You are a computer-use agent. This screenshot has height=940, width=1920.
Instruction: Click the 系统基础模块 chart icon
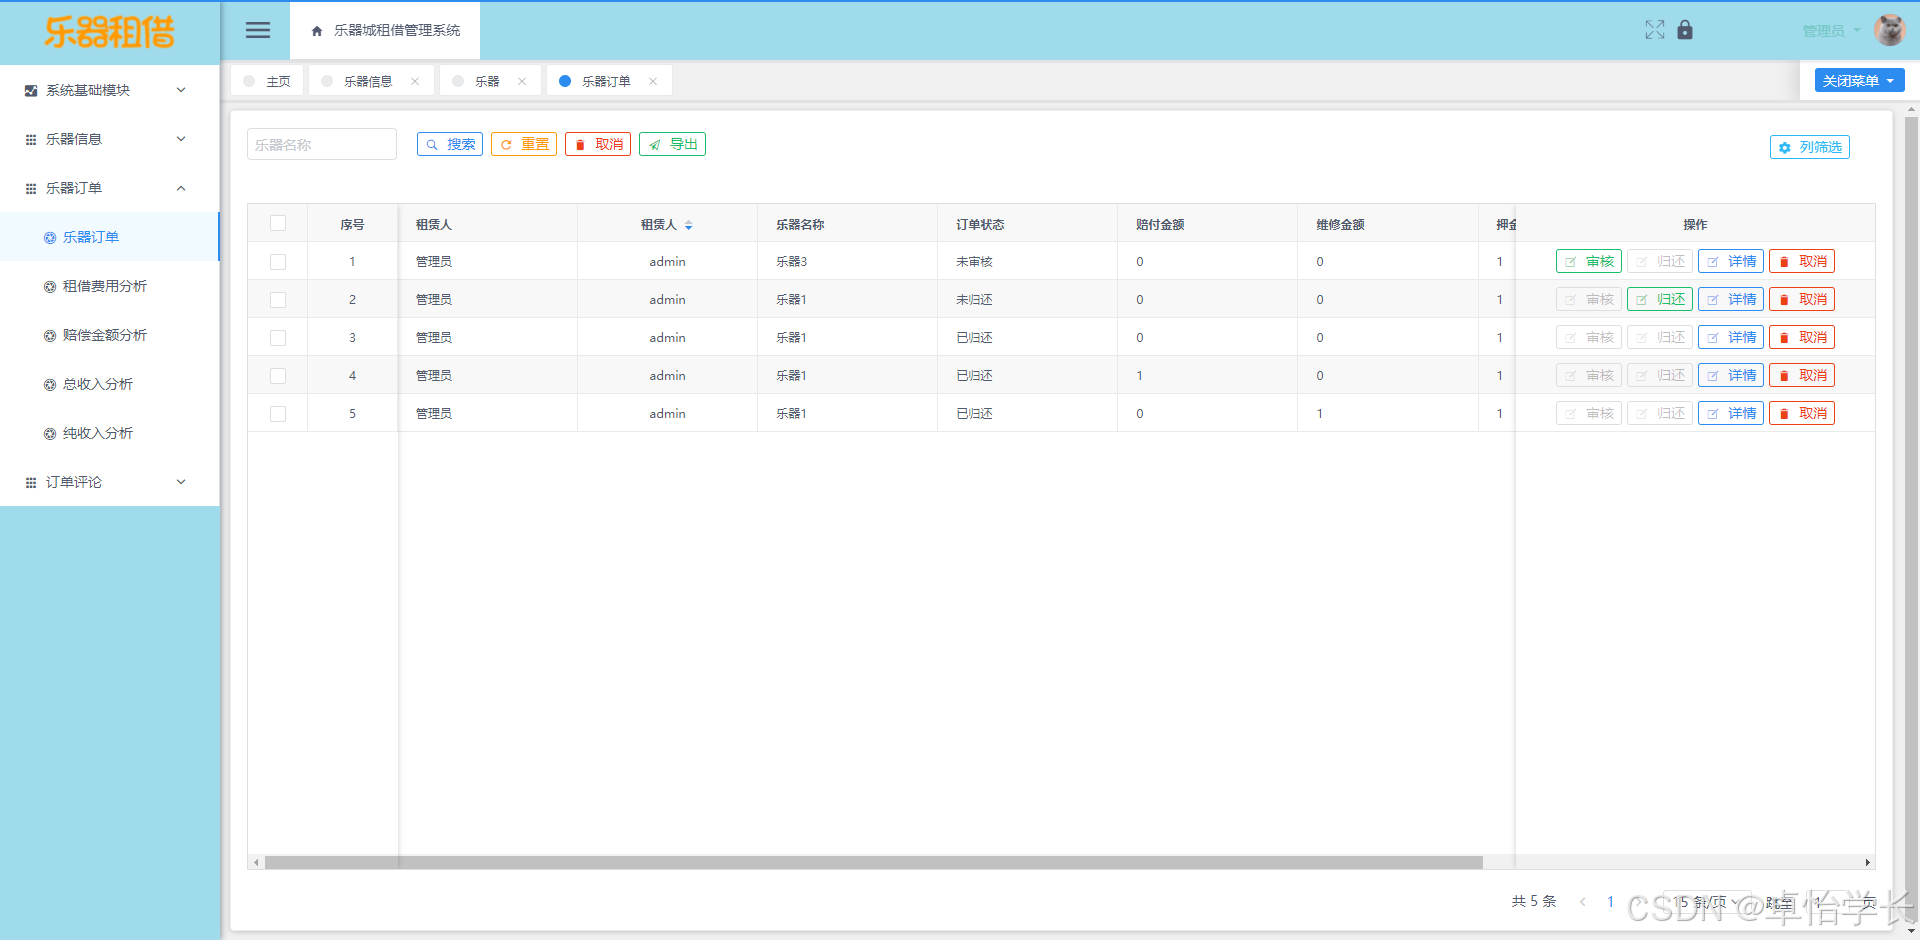31,90
